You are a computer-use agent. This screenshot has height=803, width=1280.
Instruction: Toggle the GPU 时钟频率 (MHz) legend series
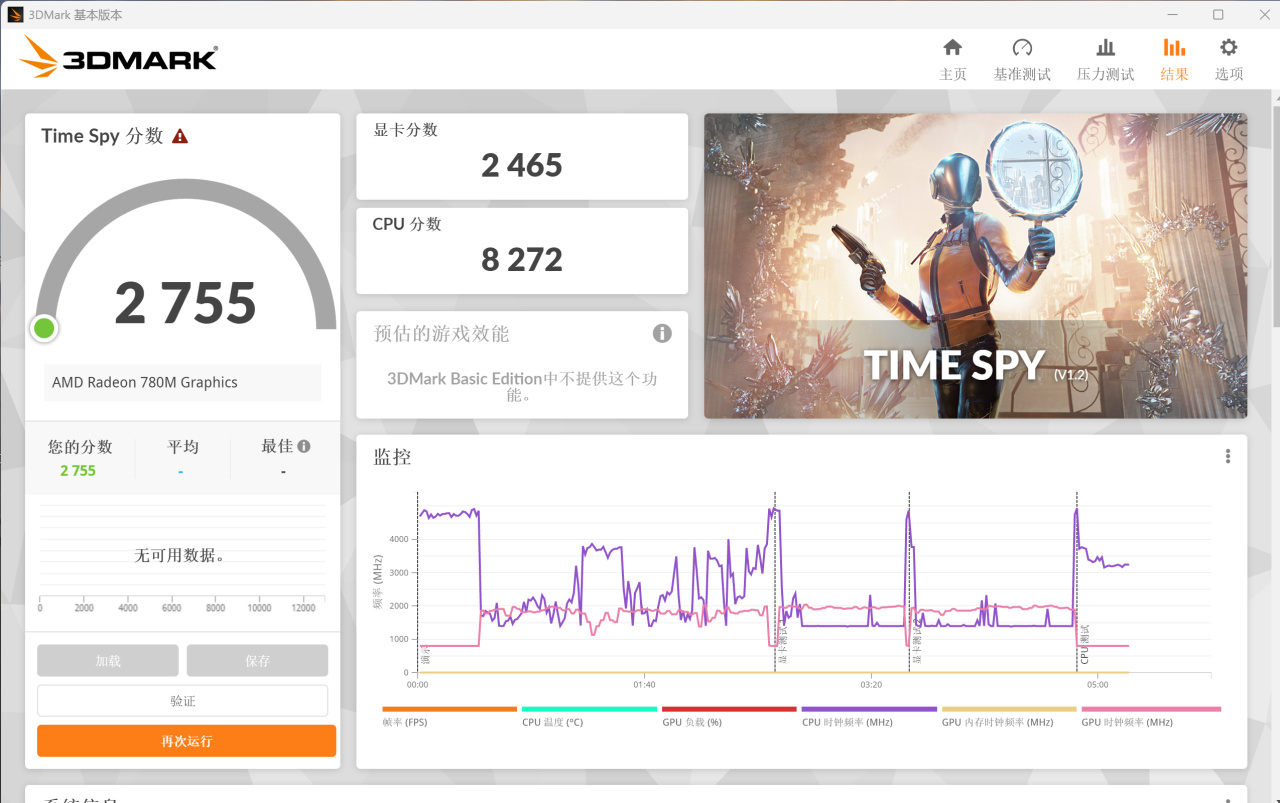pos(1151,716)
